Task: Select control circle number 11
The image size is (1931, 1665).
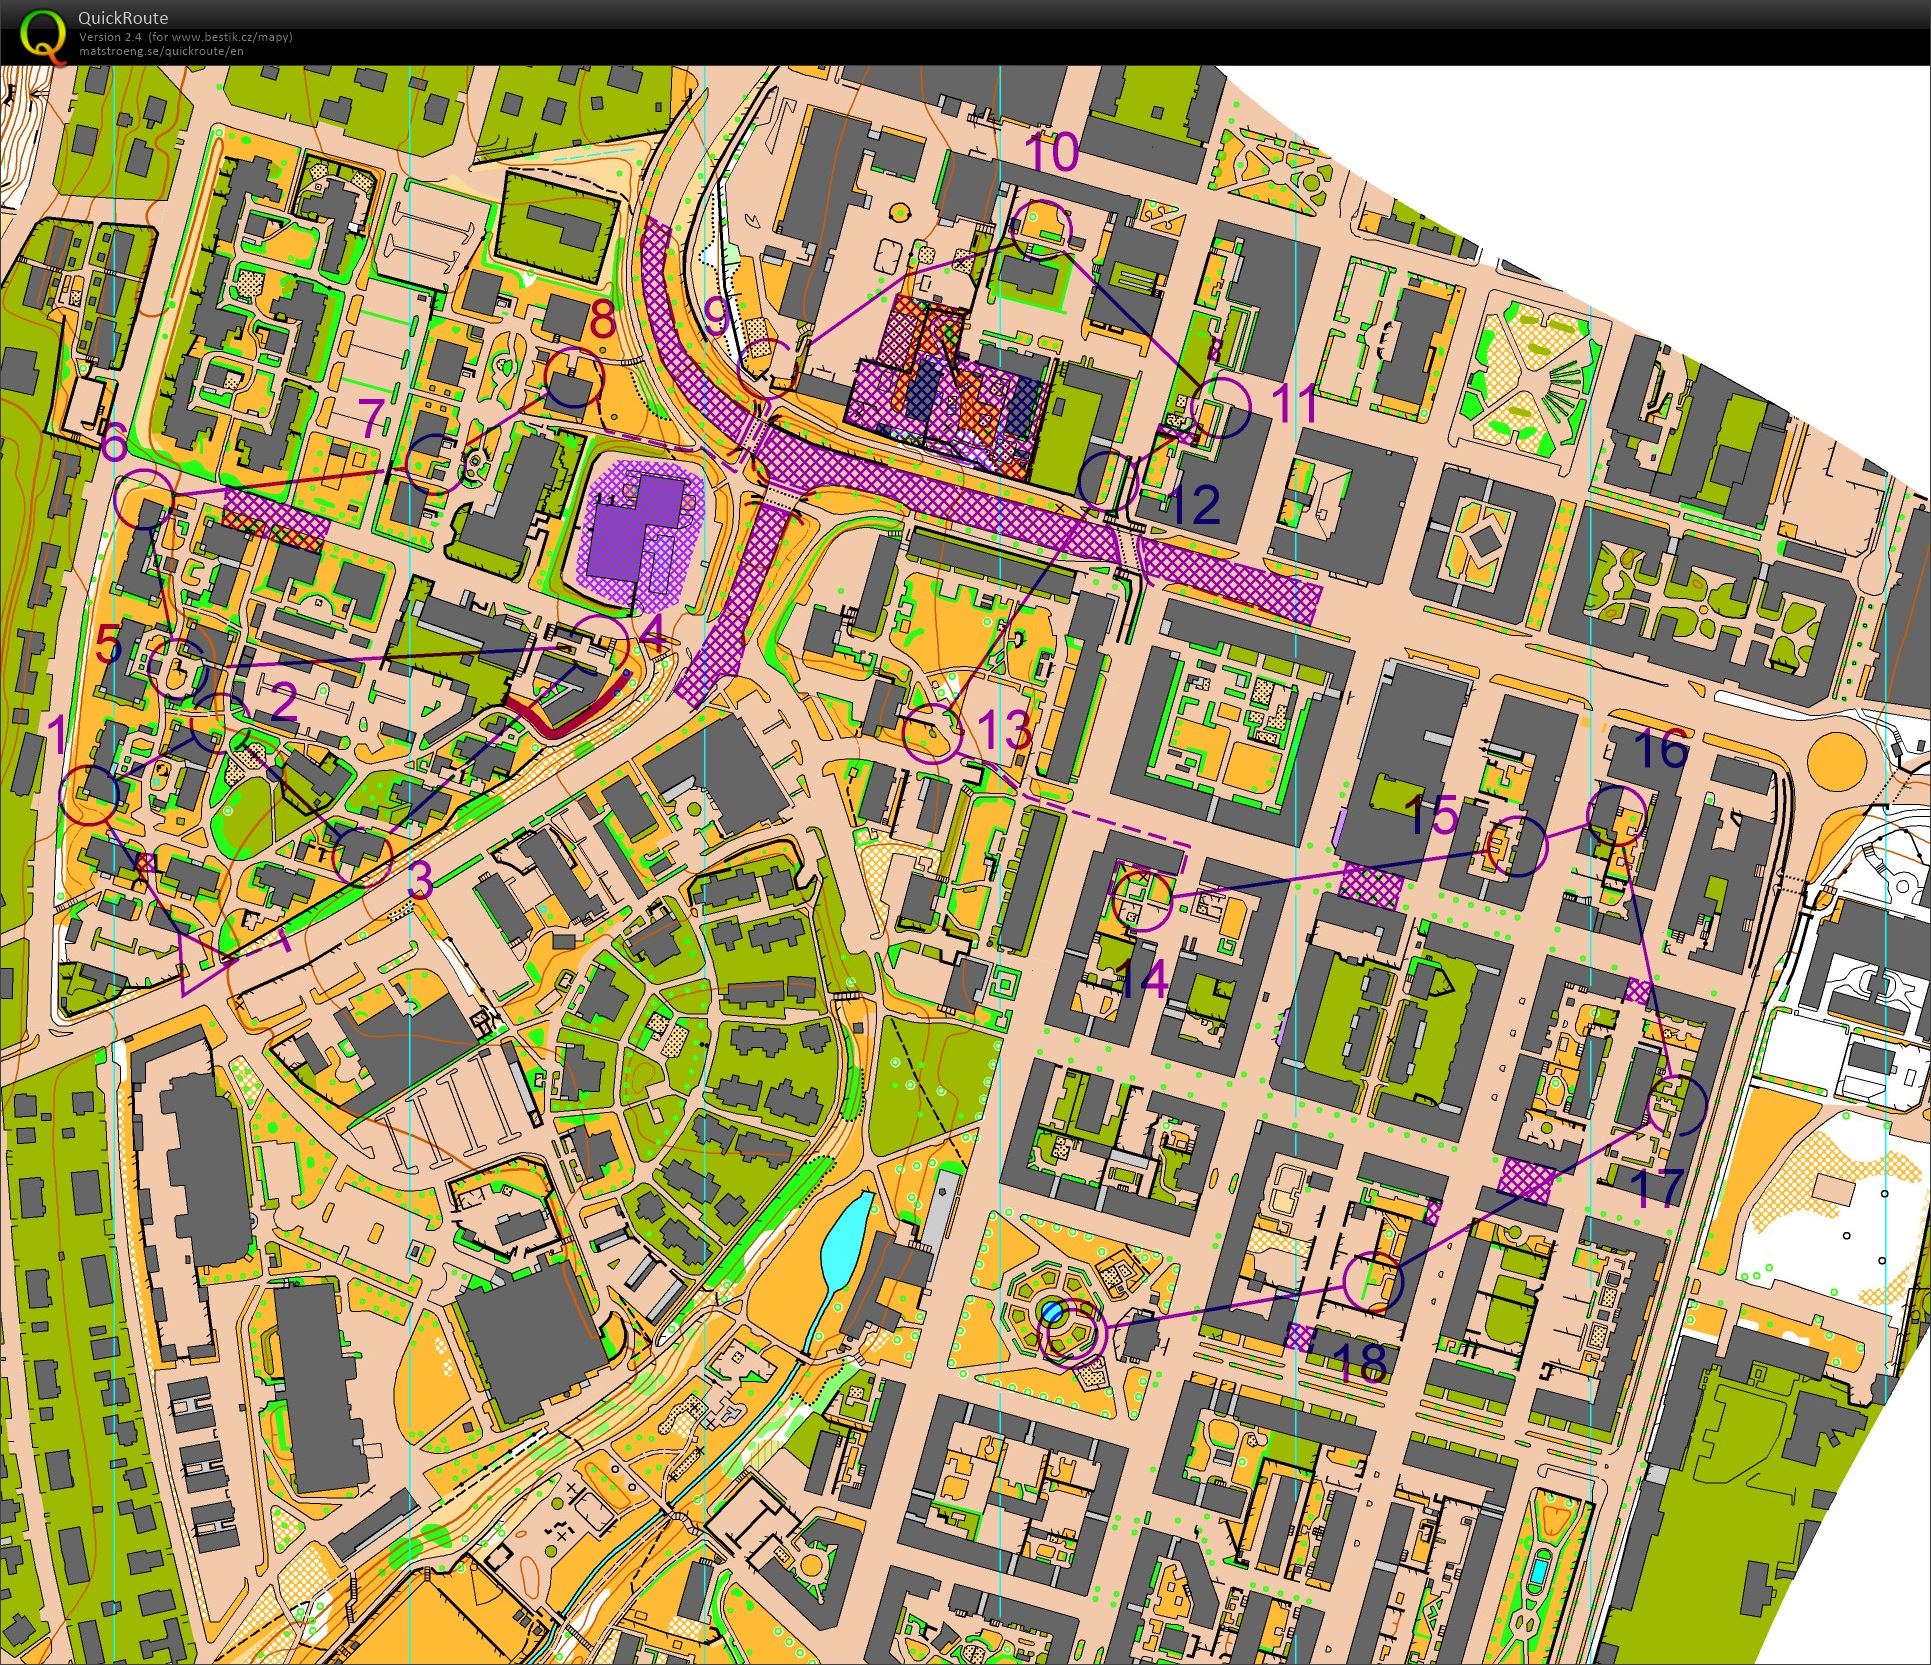Action: pyautogui.click(x=1221, y=408)
